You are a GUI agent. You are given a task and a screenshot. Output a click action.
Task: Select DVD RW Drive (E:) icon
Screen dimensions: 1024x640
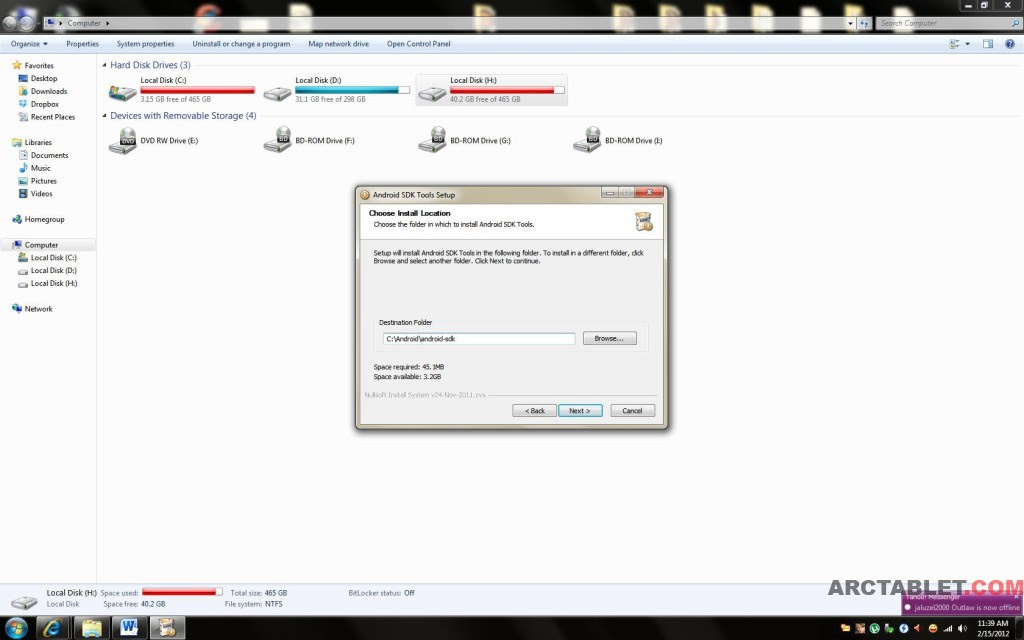coord(123,140)
